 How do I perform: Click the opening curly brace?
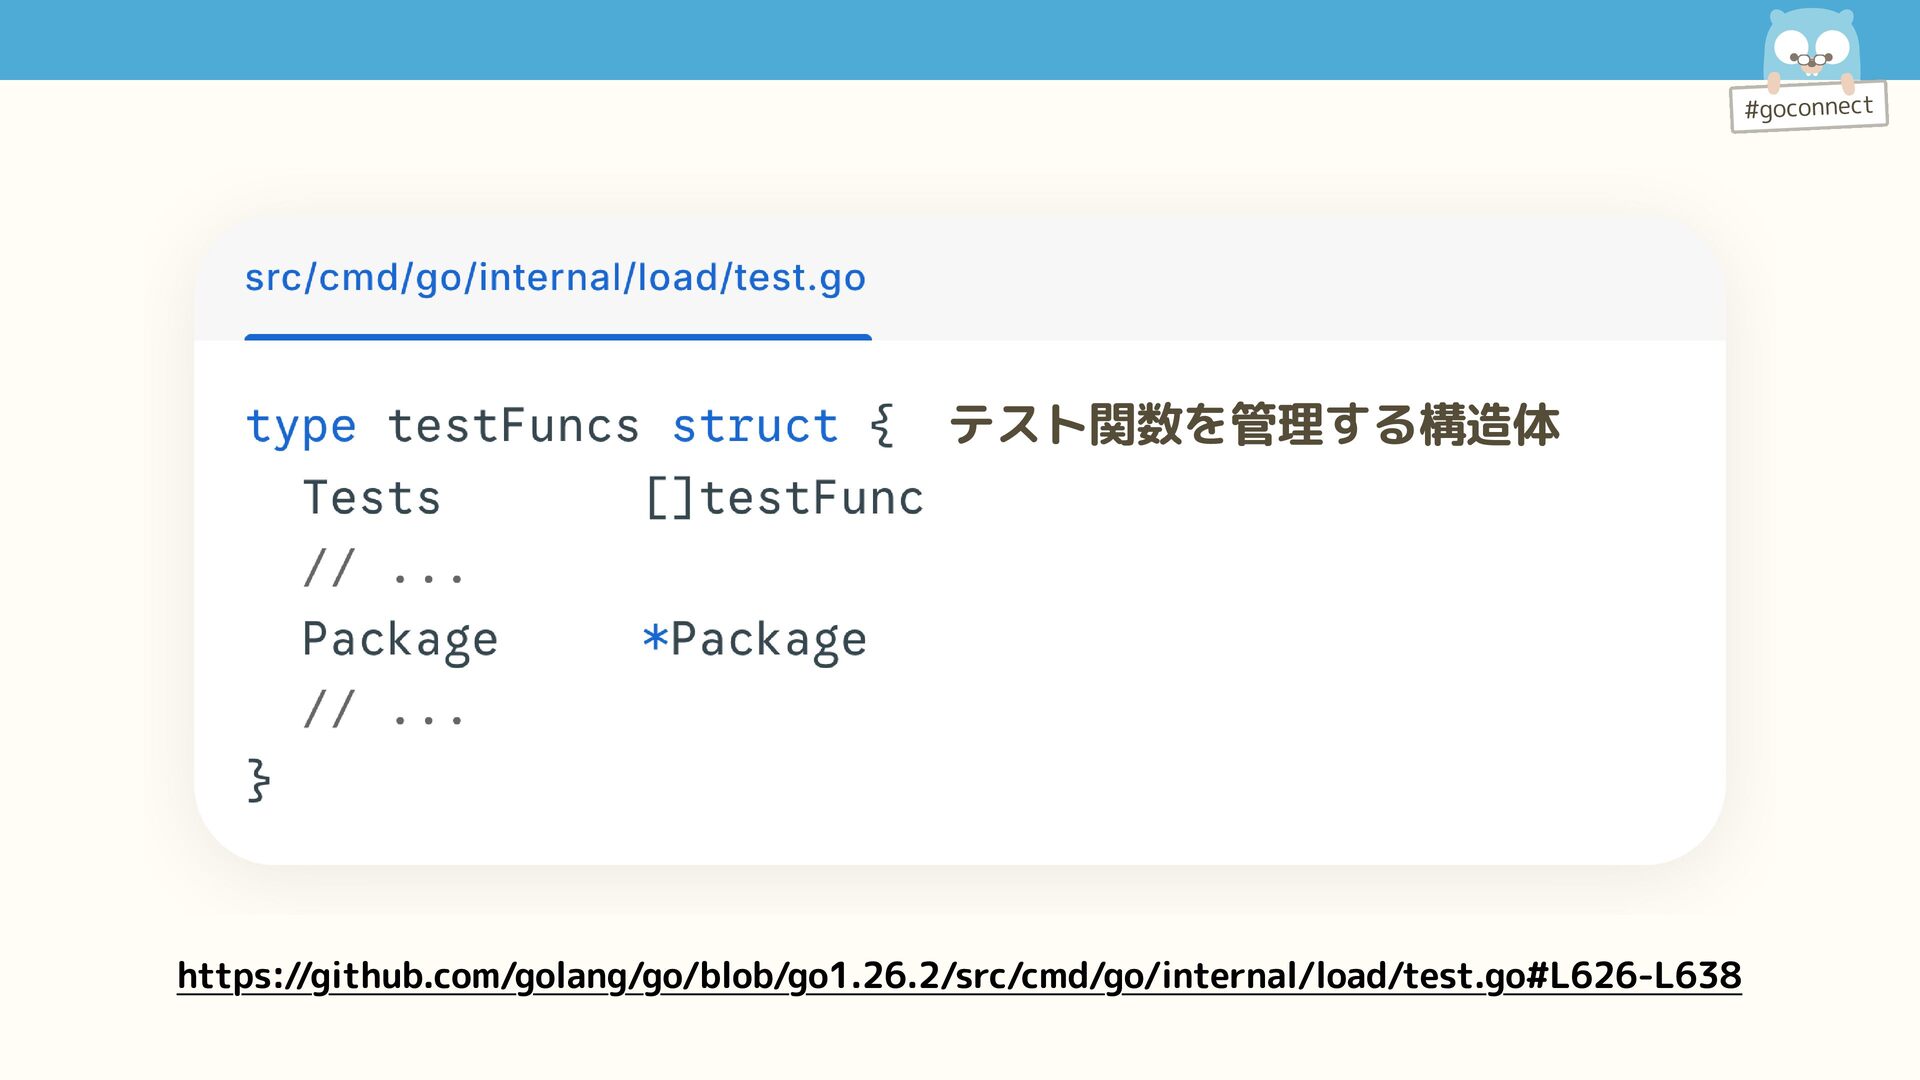(x=881, y=427)
